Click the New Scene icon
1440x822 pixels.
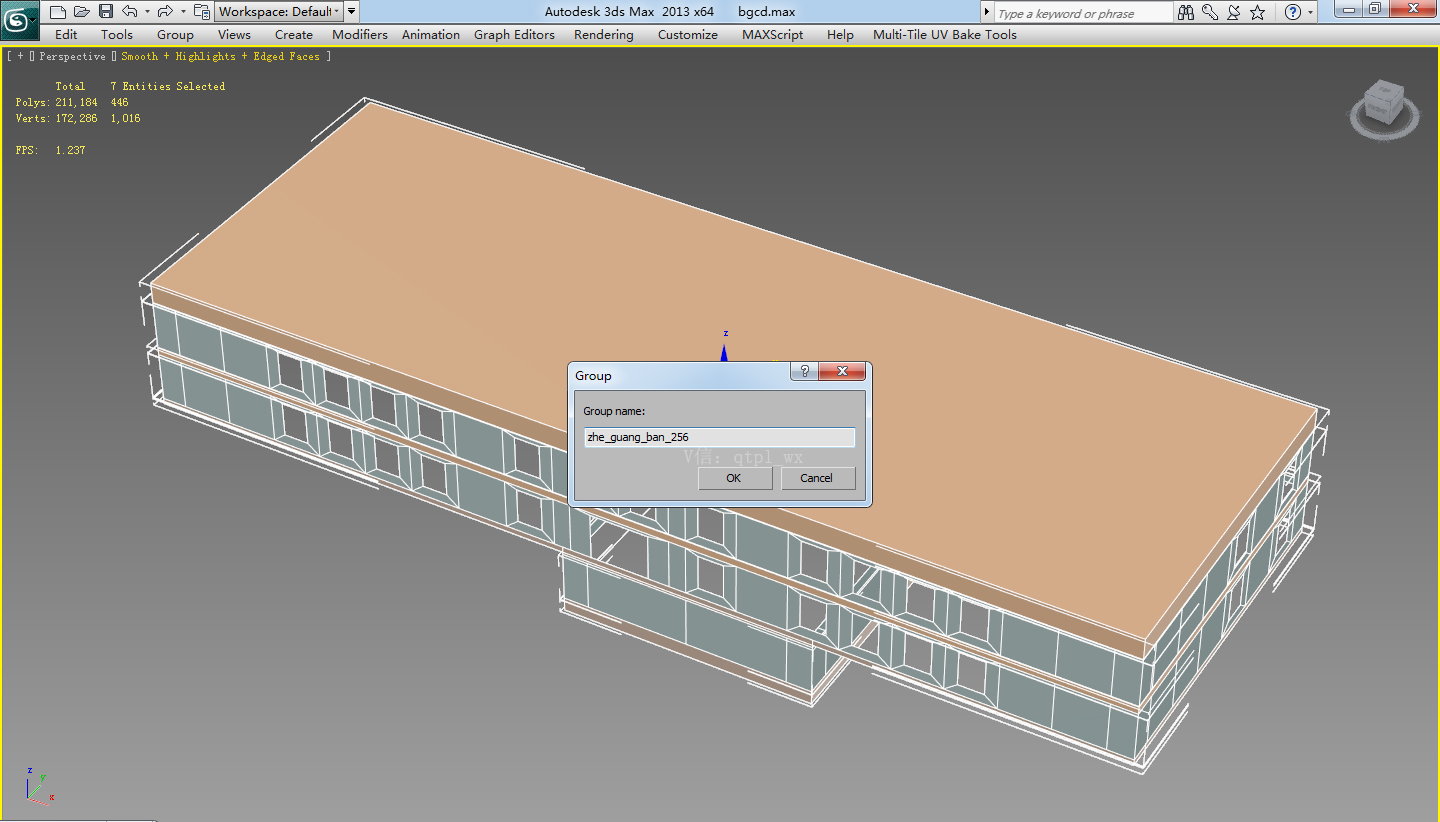[58, 12]
